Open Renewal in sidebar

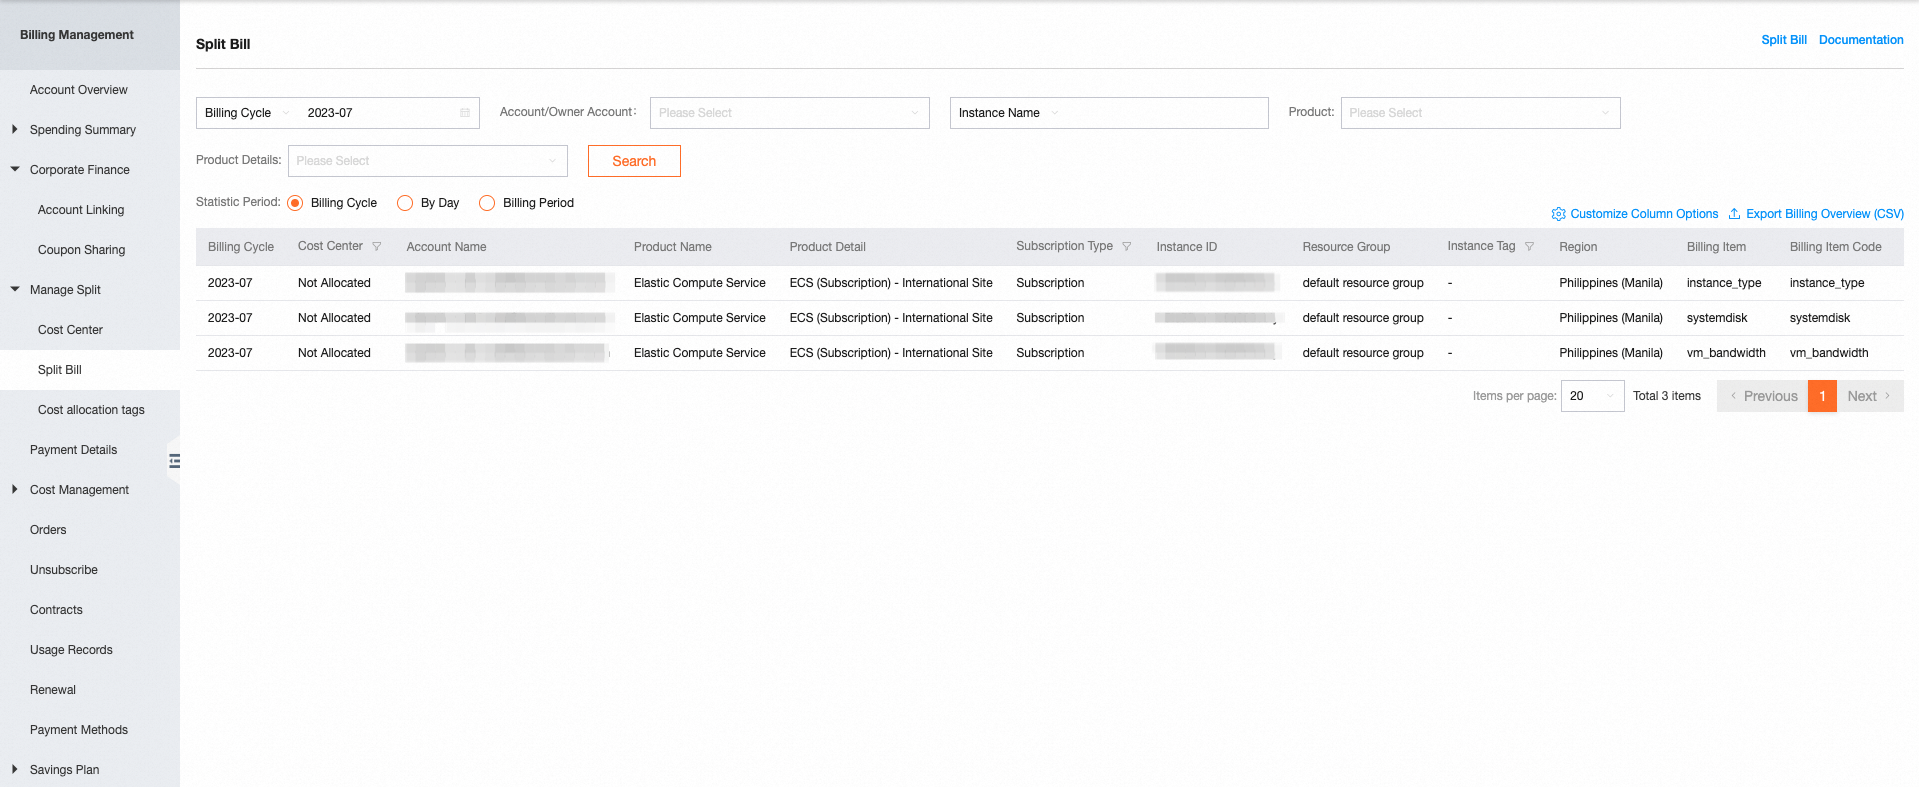pos(53,690)
